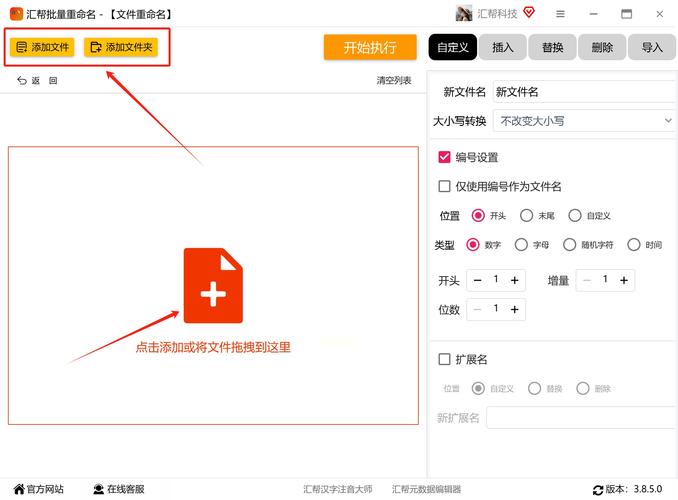Viewport: 678px width, 500px height.
Task: Click the 位数 value field
Action: point(496,308)
